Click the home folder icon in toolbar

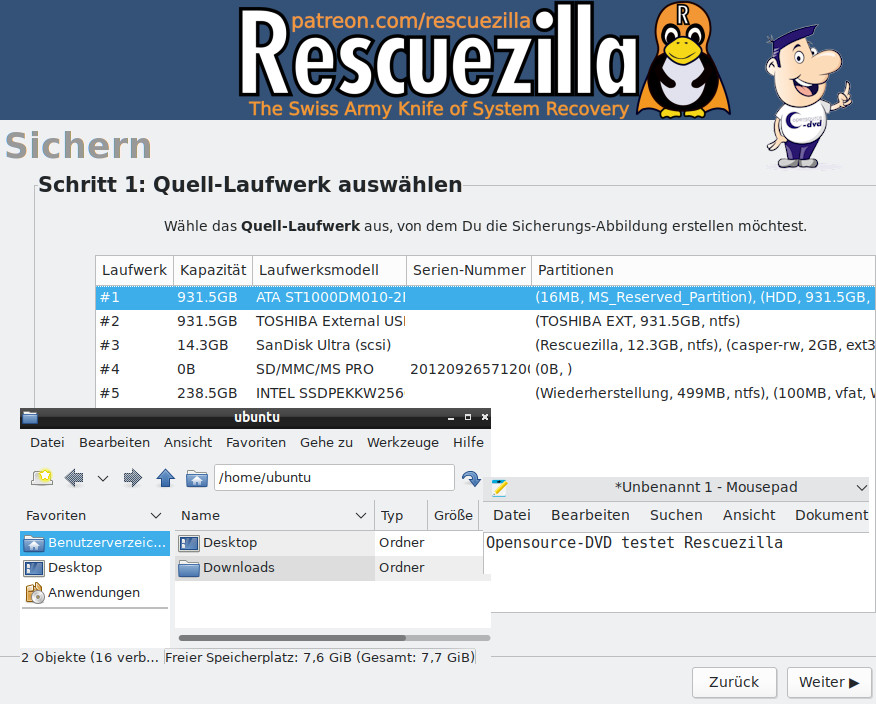tap(196, 478)
